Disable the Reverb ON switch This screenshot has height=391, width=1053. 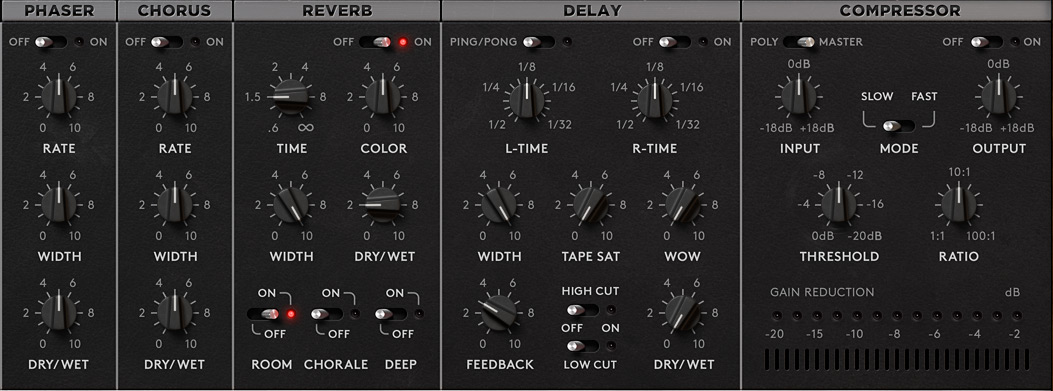click(375, 42)
